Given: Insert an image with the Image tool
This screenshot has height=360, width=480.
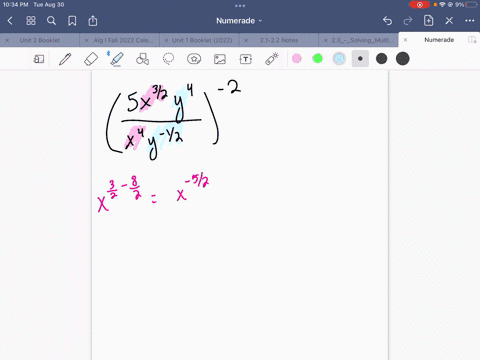Looking at the screenshot, I should pos(220,59).
